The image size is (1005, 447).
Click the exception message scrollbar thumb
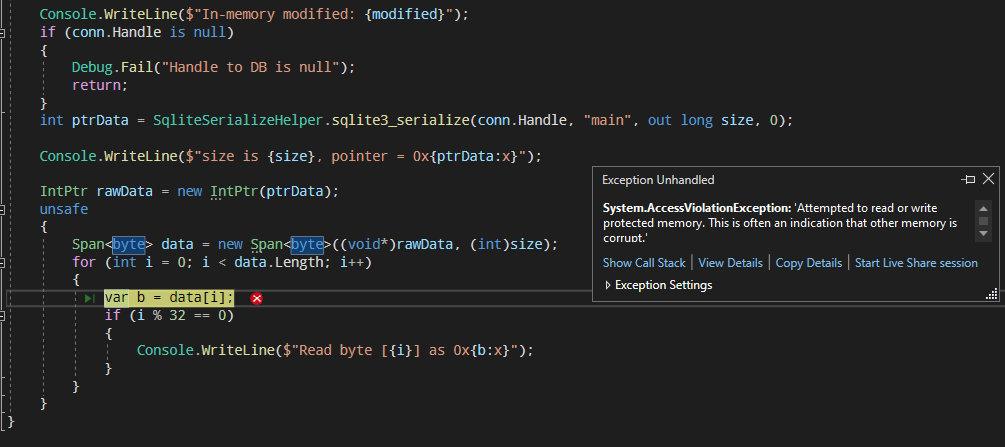click(x=983, y=221)
